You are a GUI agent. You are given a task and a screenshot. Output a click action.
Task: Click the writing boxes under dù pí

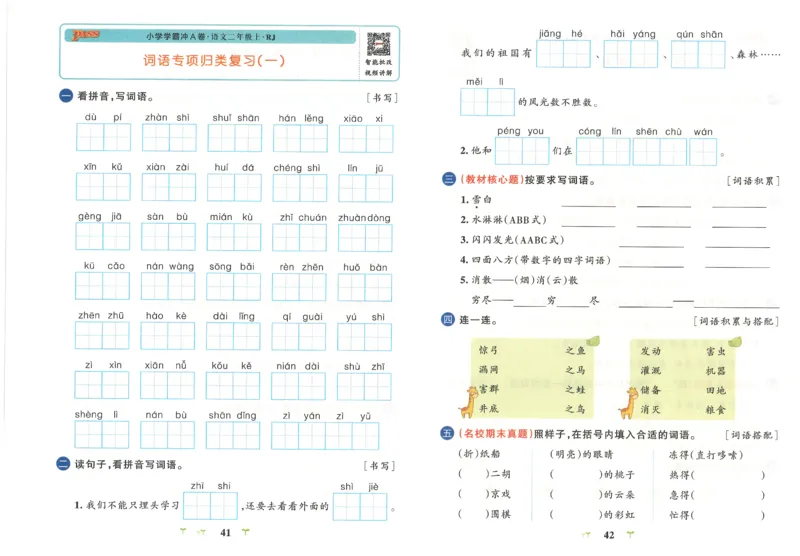coord(104,138)
